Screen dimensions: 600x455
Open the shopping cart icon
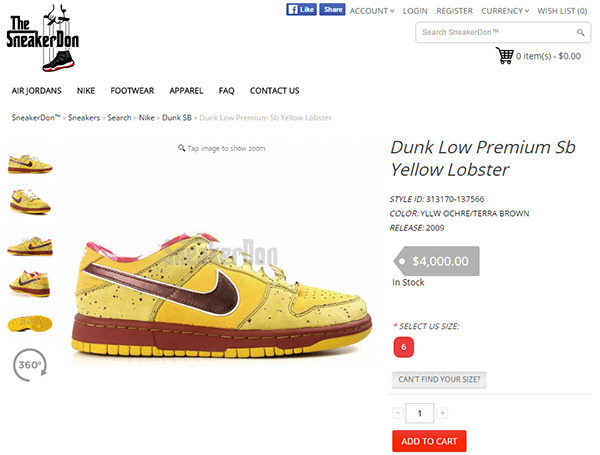coord(504,55)
